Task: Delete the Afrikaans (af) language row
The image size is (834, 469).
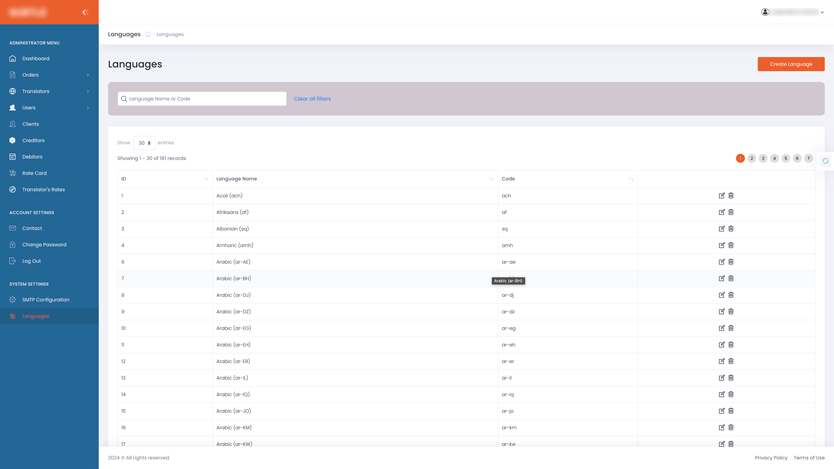Action: [x=731, y=212]
